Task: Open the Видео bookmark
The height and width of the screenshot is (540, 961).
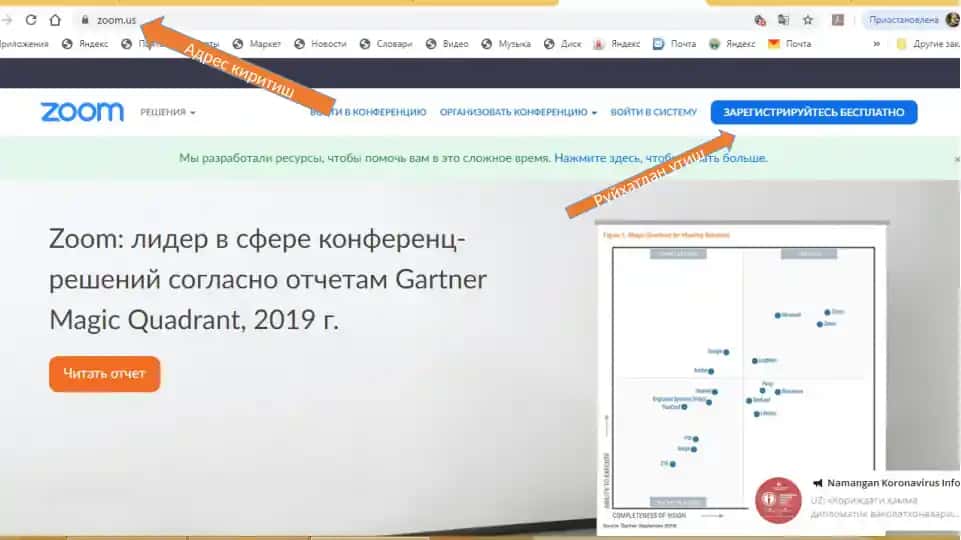Action: (447, 44)
